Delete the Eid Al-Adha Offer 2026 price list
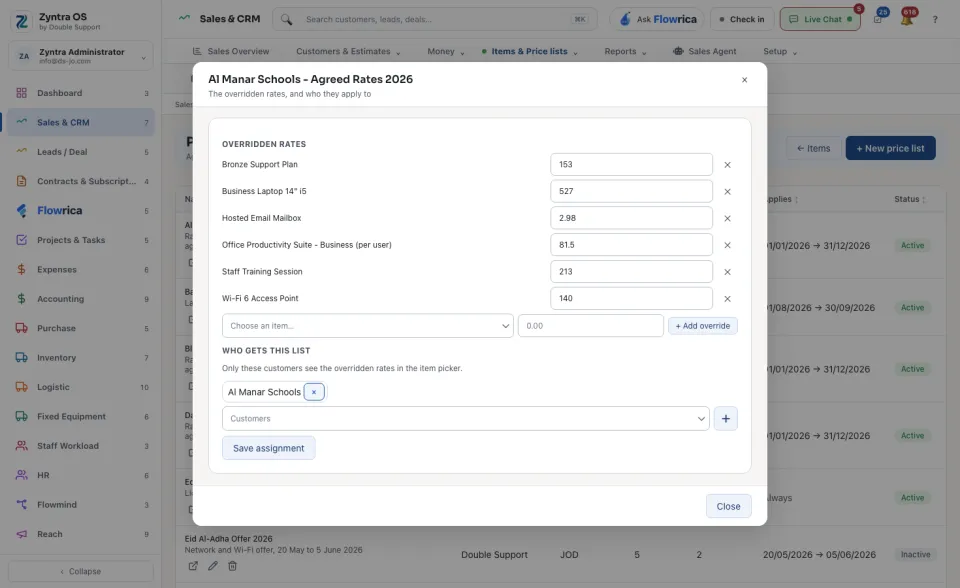Screen dimensions: 960x588 (x=233, y=566)
